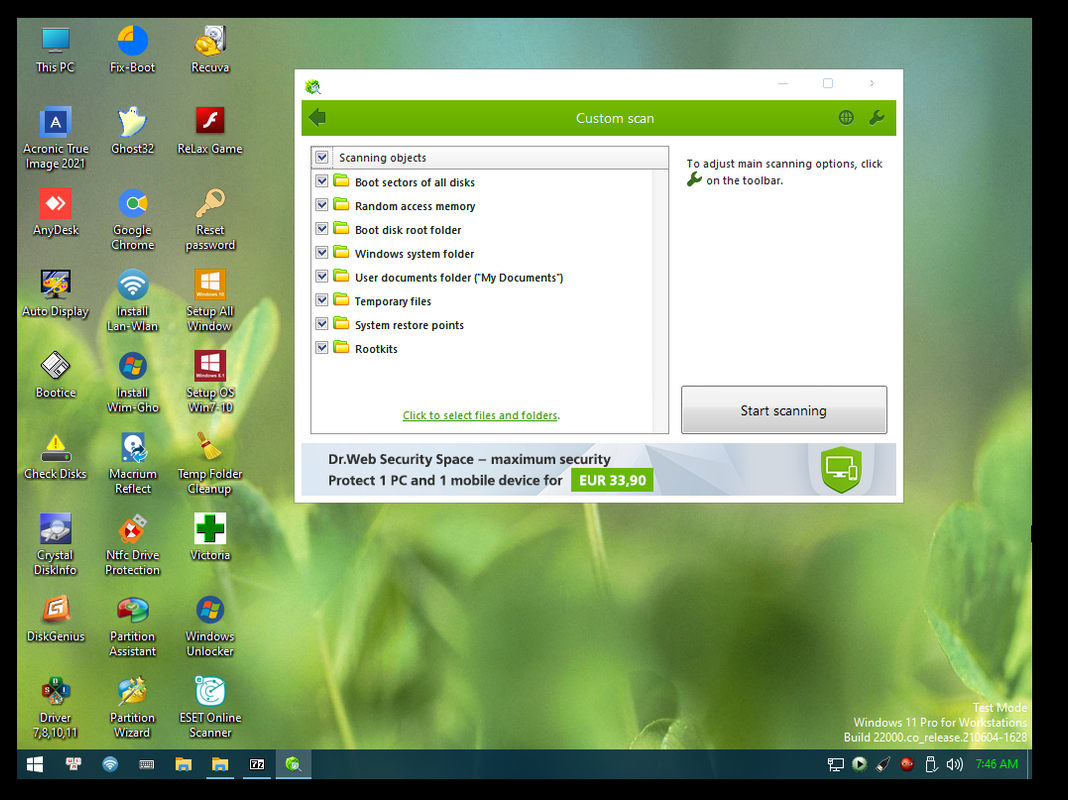Toggle the Boot disk root folder checkbox
Viewport: 1068px width, 800px height.
(322, 229)
